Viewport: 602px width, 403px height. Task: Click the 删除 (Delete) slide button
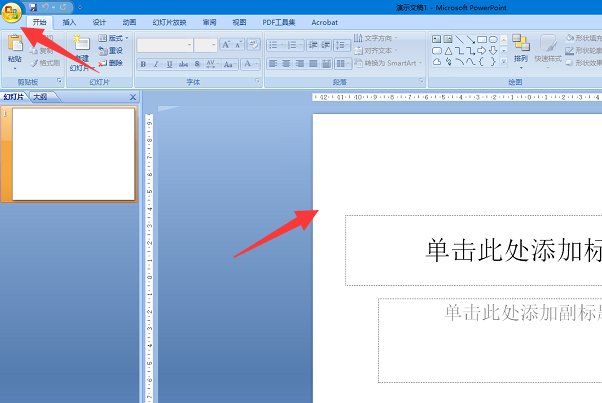[x=111, y=63]
